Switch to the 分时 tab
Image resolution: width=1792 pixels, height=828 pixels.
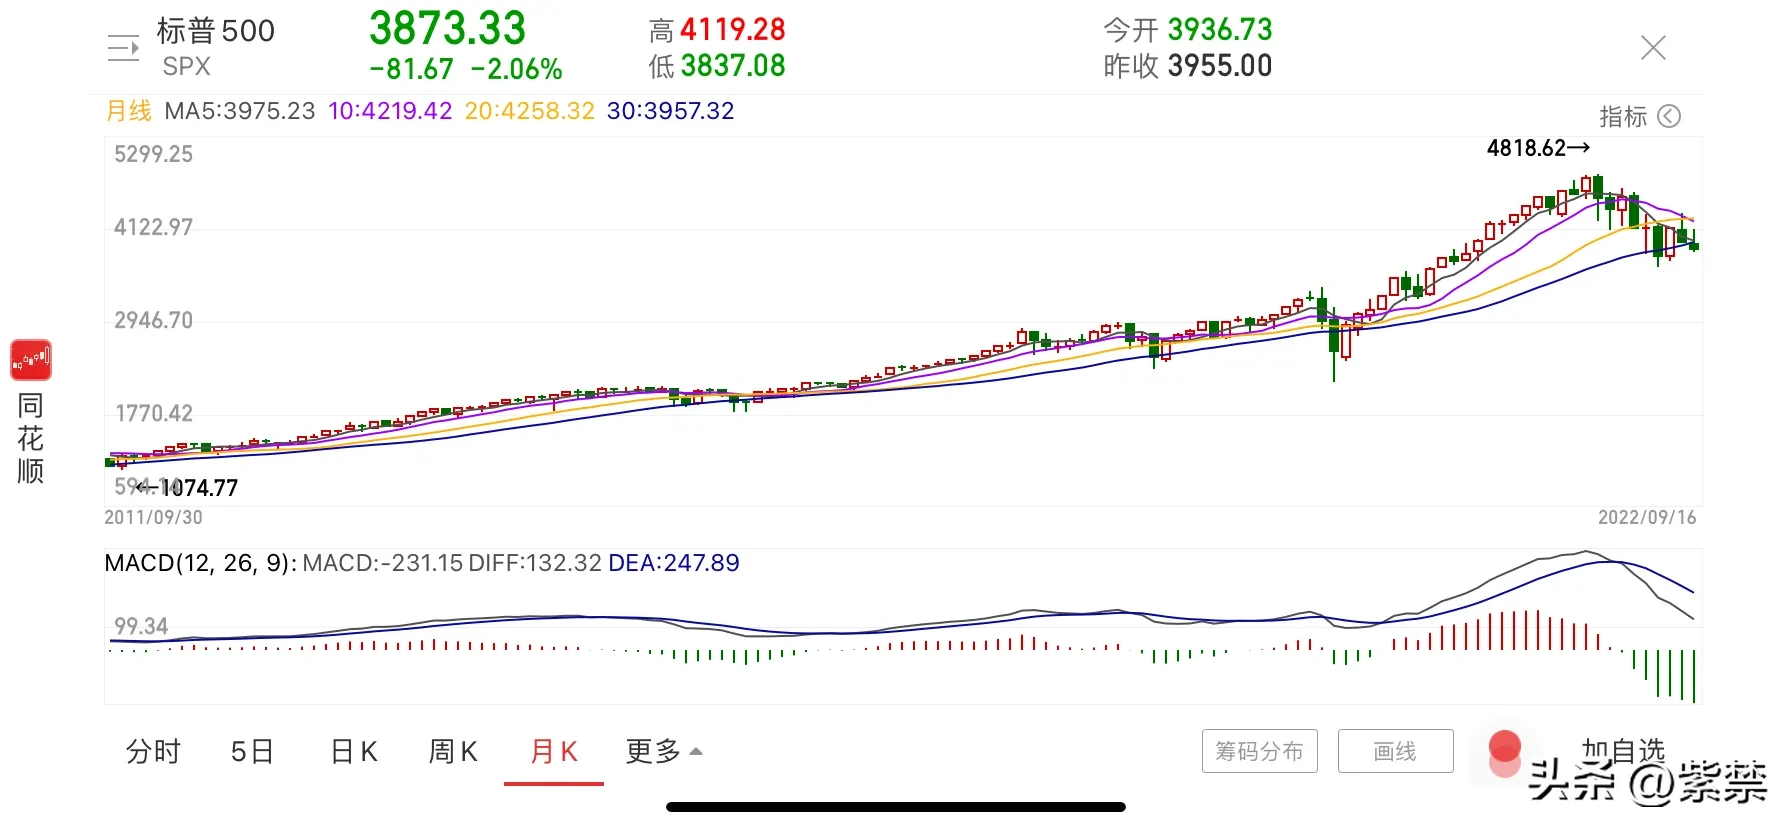click(x=153, y=751)
